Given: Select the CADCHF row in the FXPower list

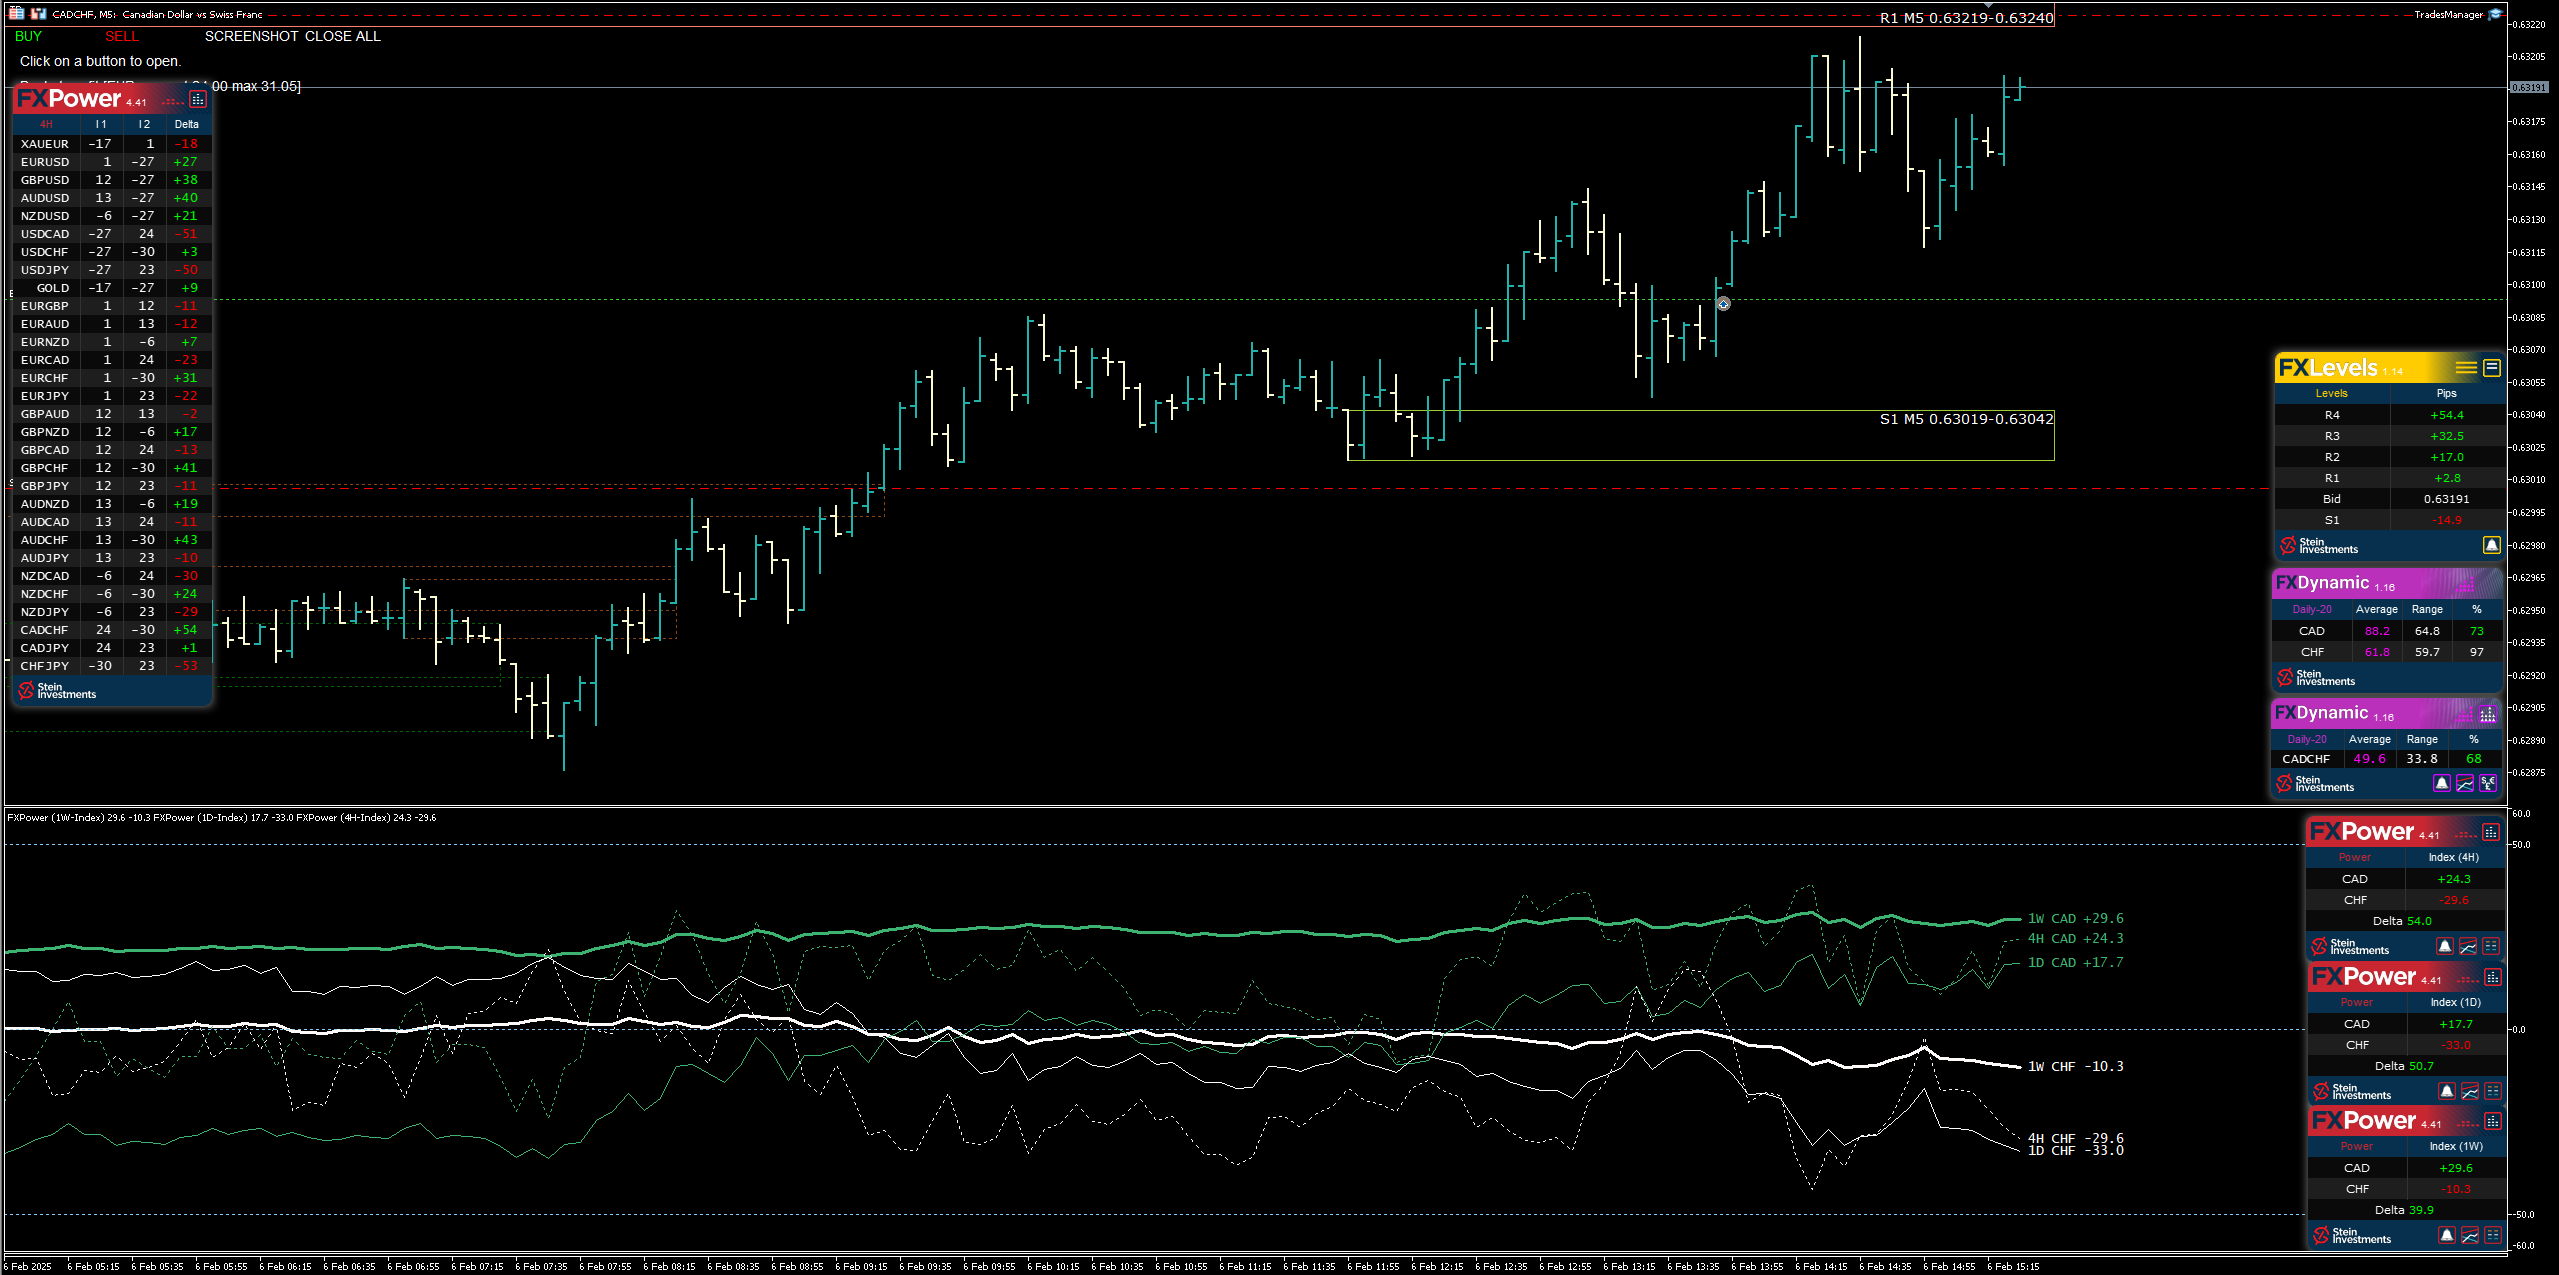Looking at the screenshot, I should pos(45,630).
